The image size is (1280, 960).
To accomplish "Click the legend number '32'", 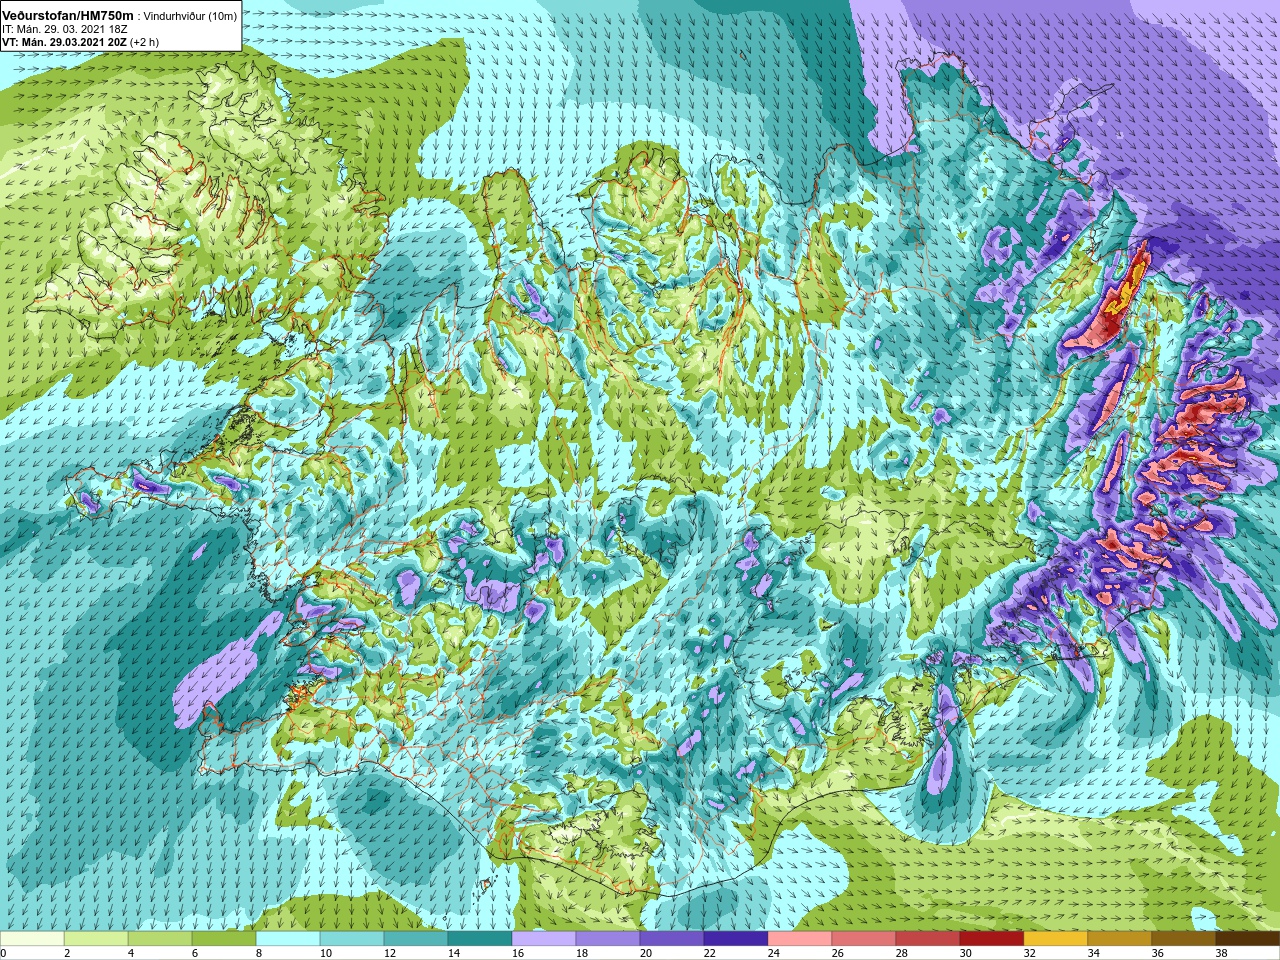I will click(x=1029, y=954).
